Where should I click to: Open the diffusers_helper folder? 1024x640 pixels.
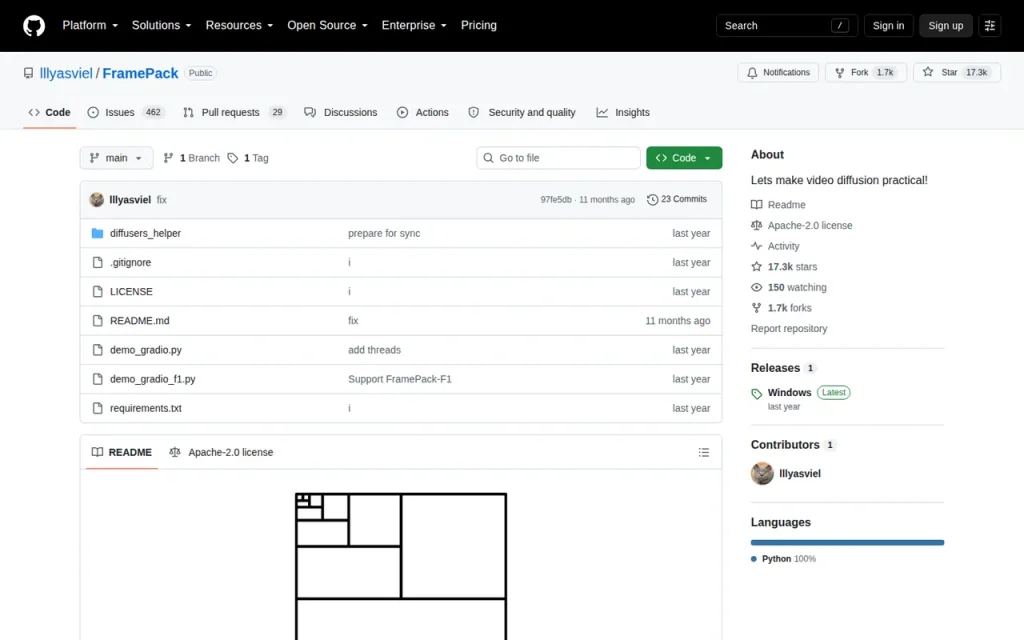coord(145,233)
